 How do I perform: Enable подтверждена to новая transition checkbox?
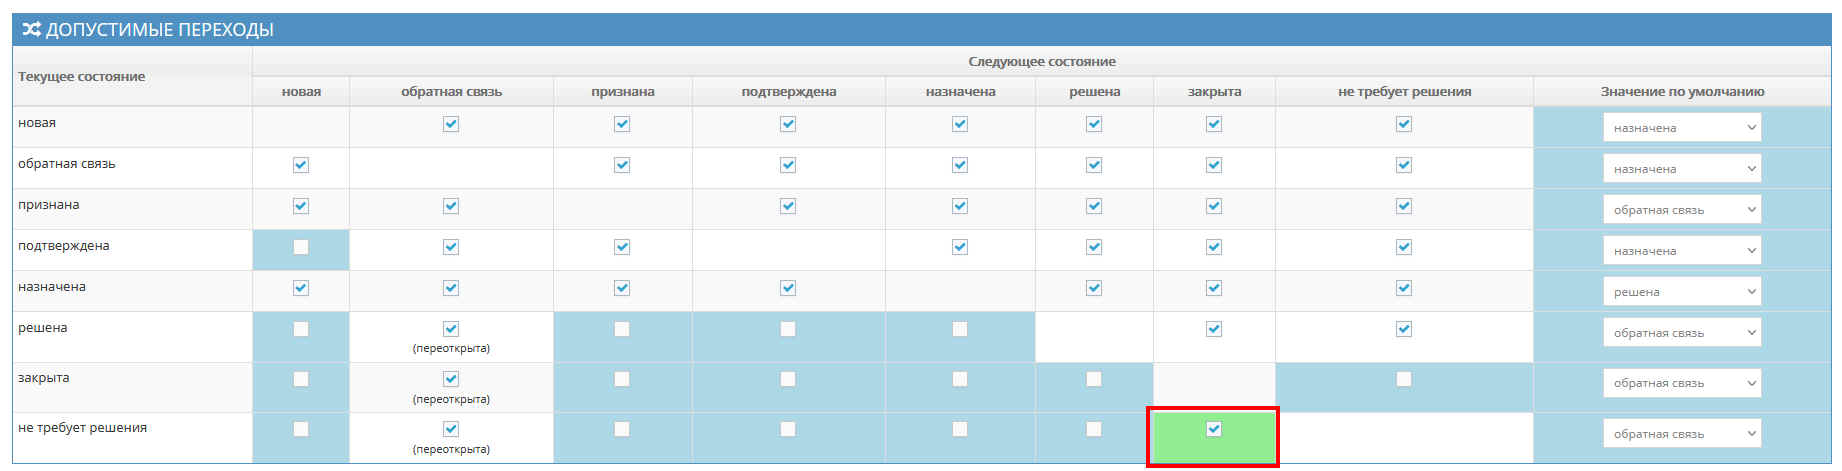tap(301, 247)
